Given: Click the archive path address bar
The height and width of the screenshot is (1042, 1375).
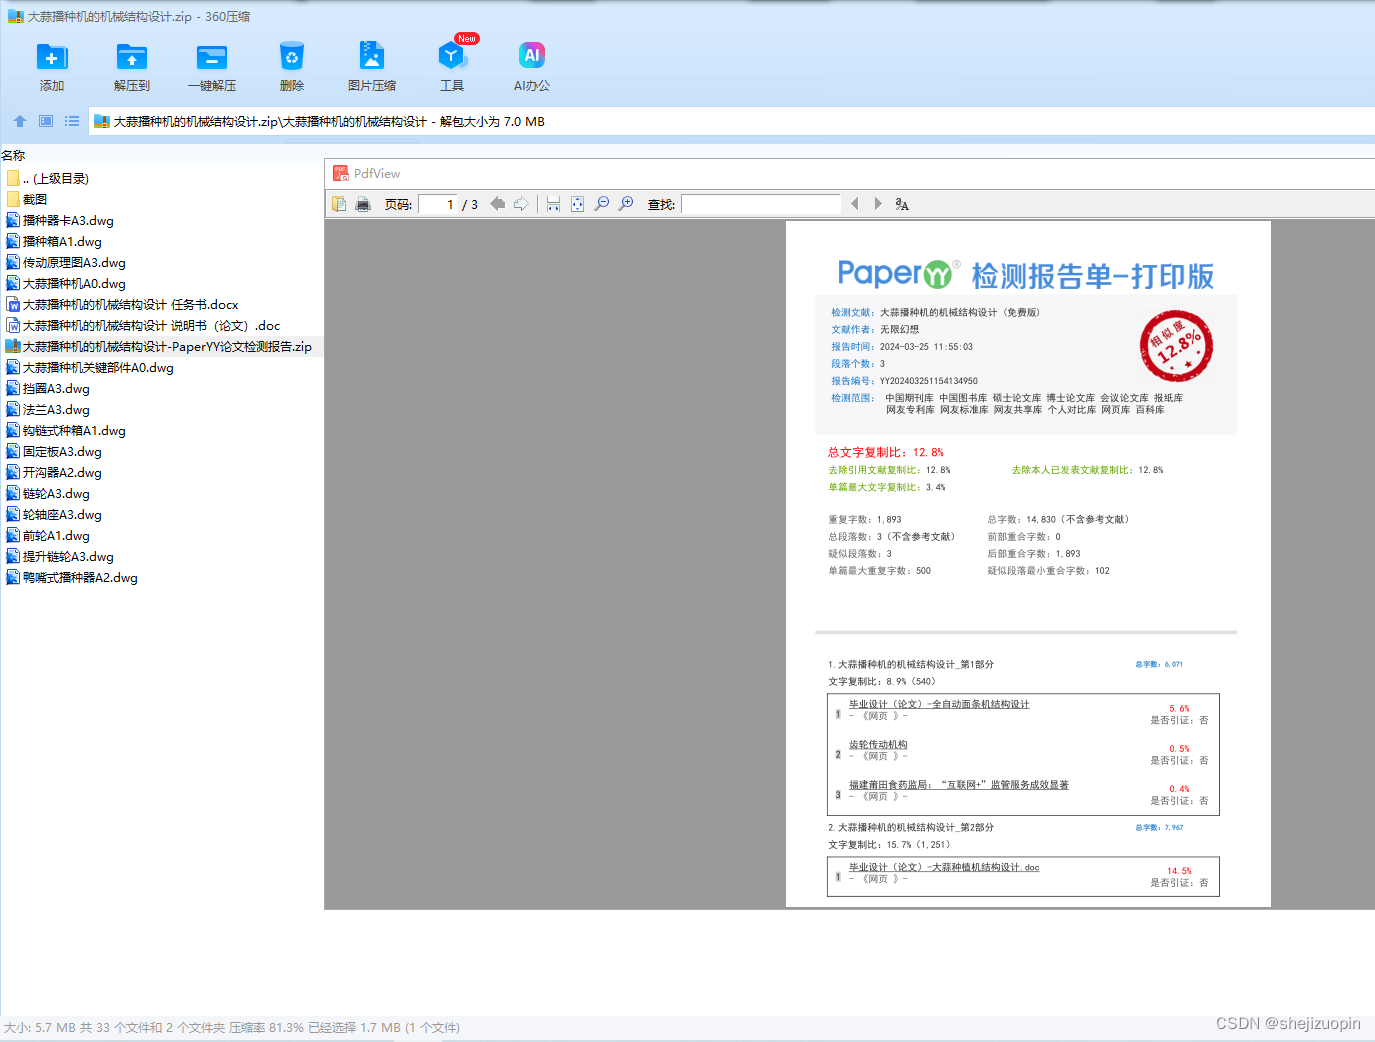Looking at the screenshot, I should coord(731,121).
